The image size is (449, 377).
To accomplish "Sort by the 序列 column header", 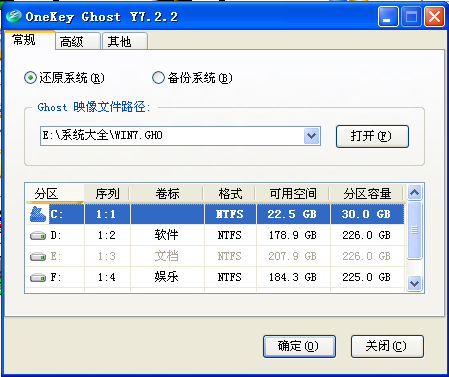I will coord(107,193).
